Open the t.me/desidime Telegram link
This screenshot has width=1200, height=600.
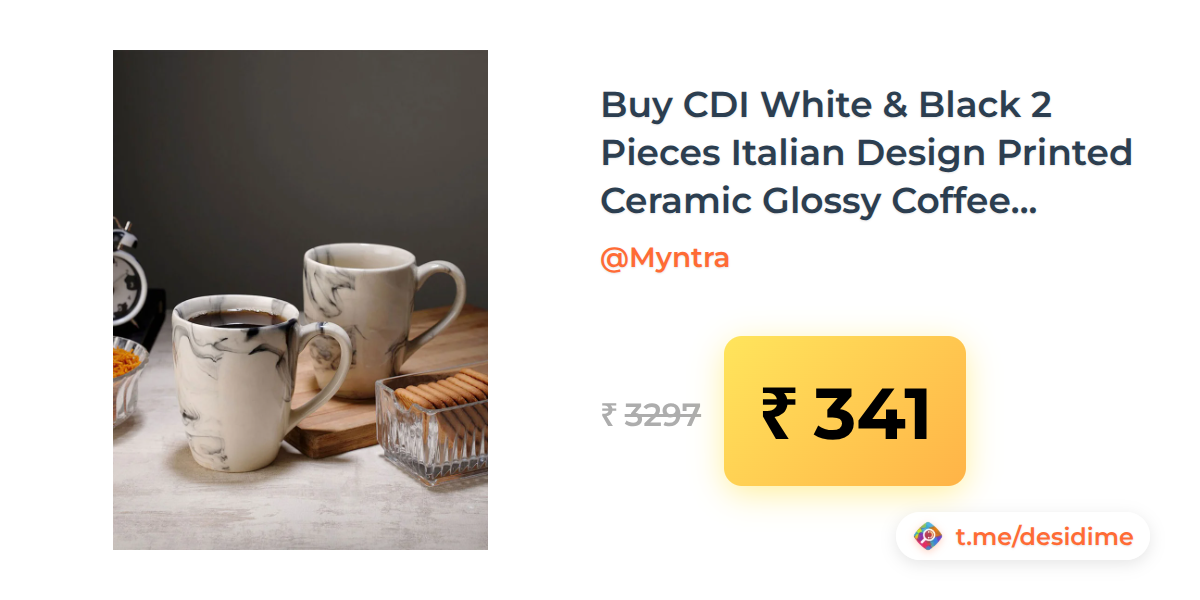point(1044,538)
